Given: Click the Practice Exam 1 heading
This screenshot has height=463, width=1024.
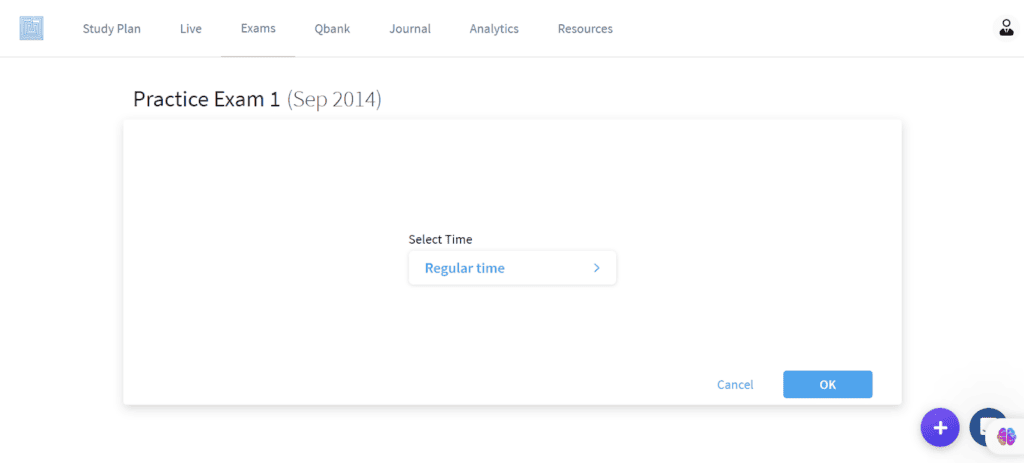Looking at the screenshot, I should click(x=206, y=100).
